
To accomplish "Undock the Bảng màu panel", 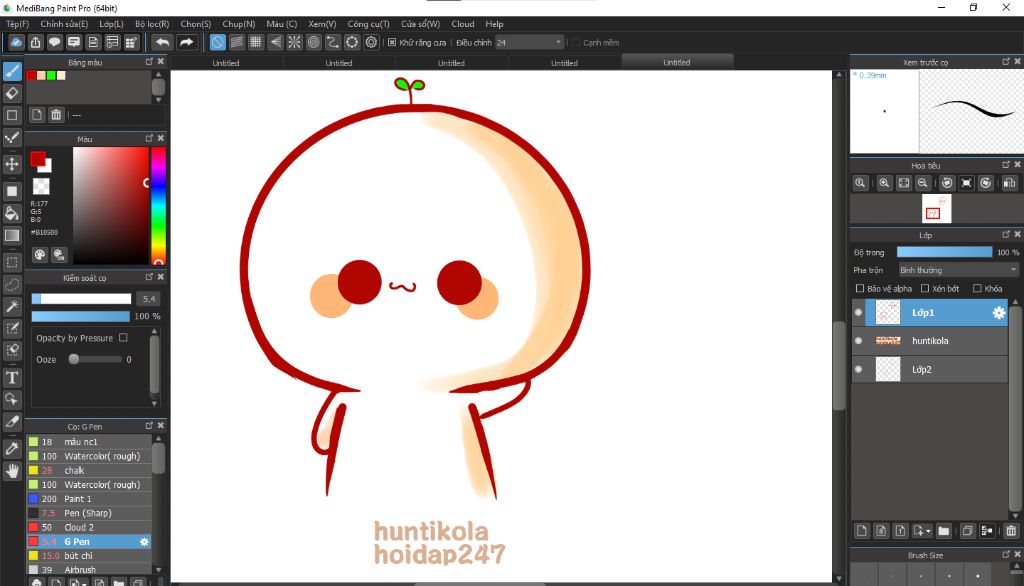I will (149, 61).
